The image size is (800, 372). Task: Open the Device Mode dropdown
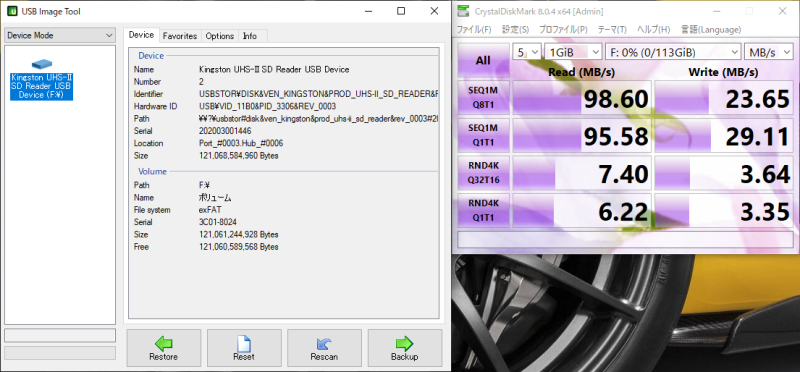tap(60, 36)
